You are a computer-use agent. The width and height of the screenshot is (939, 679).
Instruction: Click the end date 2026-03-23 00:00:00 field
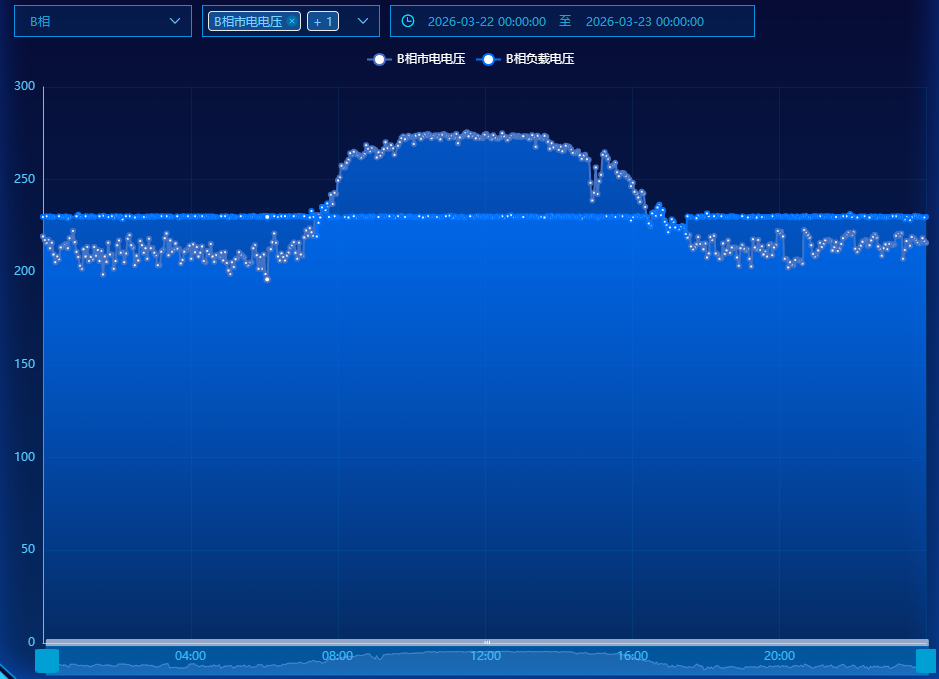point(644,21)
